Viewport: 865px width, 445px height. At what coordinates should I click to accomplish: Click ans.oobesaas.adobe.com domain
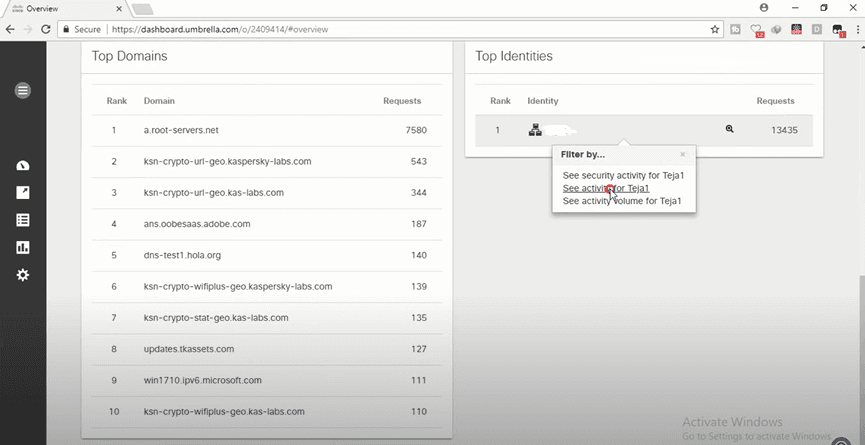click(x=197, y=224)
